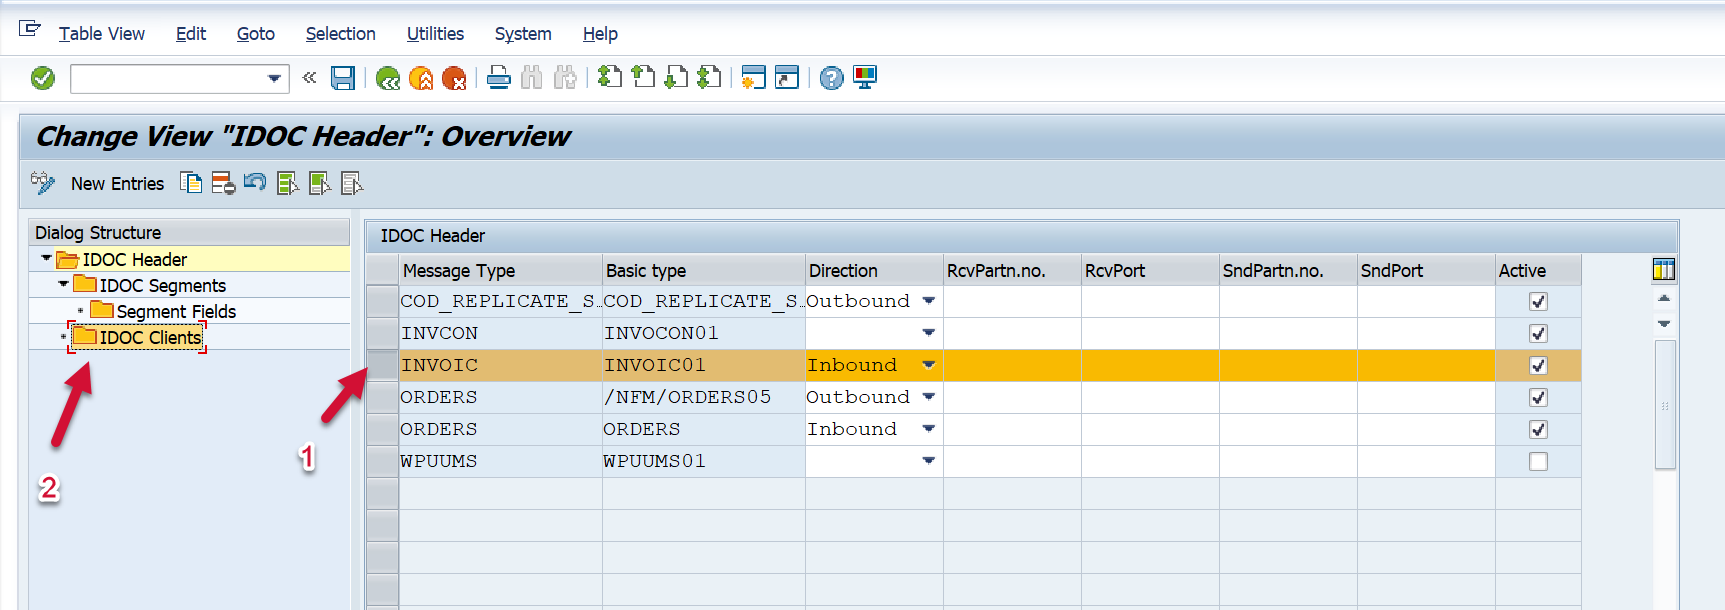Open table column settings icon

coord(1663,269)
